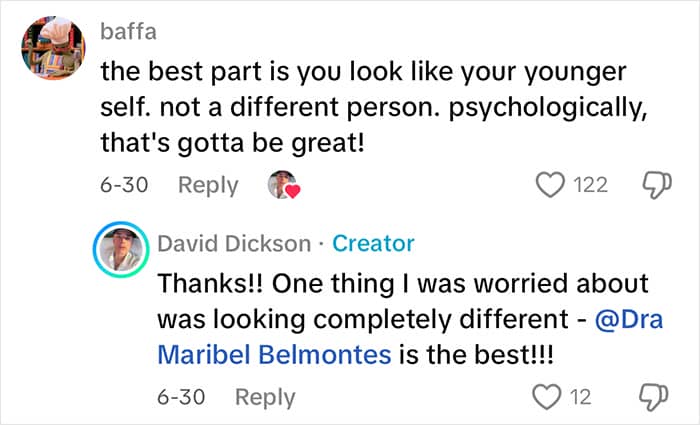Click the 6-30 date under baffa's comment
The height and width of the screenshot is (425, 700).
125,185
